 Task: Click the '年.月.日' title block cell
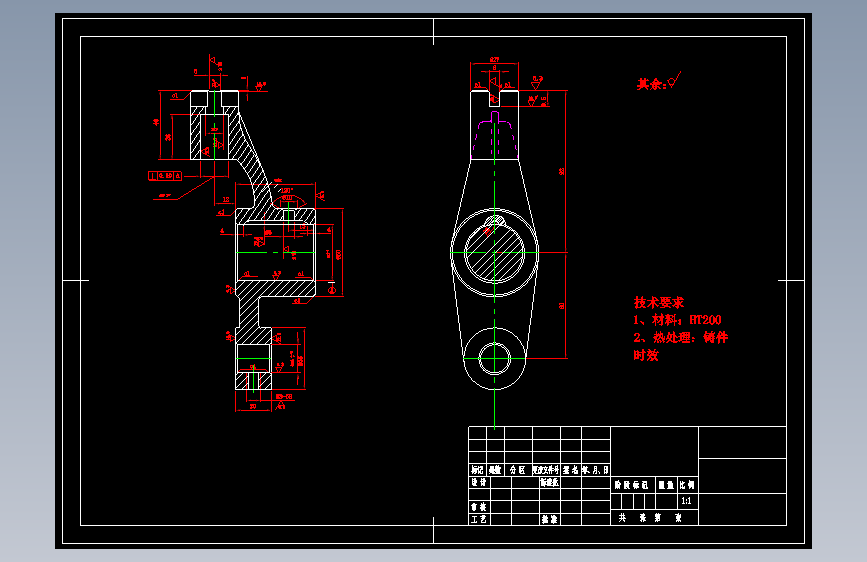(x=596, y=470)
